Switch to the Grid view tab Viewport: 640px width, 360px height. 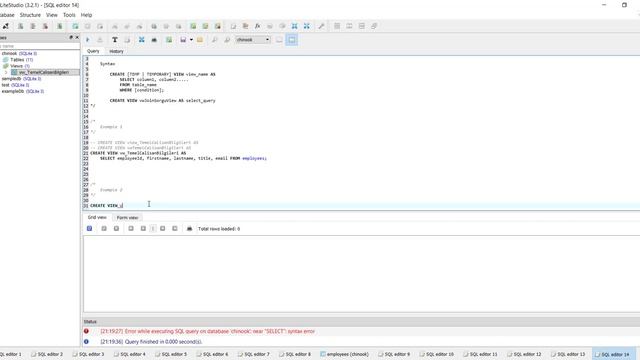(x=97, y=218)
